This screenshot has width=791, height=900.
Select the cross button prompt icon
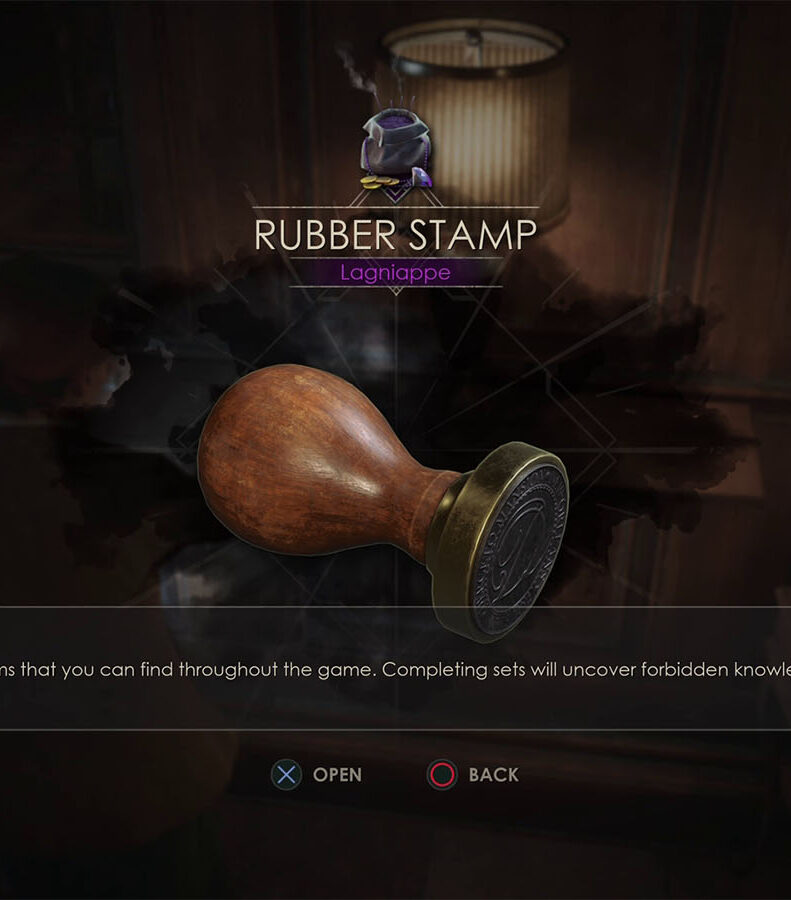[x=286, y=774]
